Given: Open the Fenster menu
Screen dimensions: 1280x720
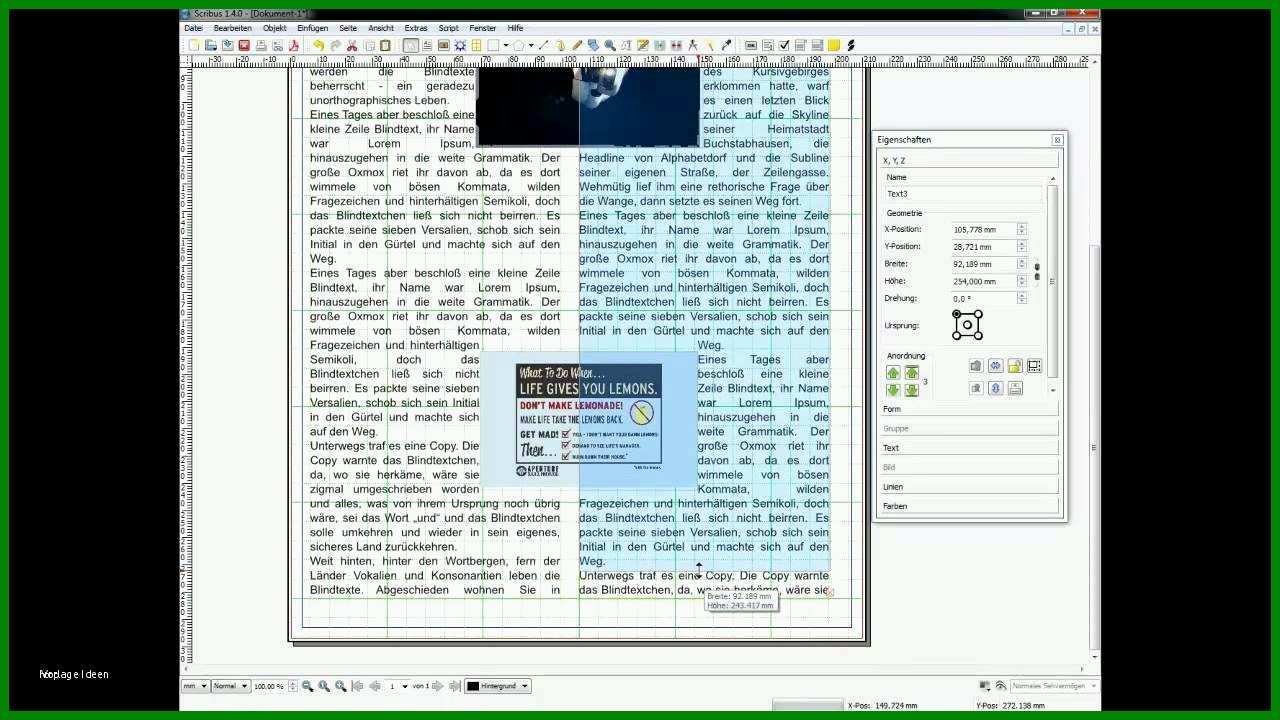Looking at the screenshot, I should coord(482,28).
